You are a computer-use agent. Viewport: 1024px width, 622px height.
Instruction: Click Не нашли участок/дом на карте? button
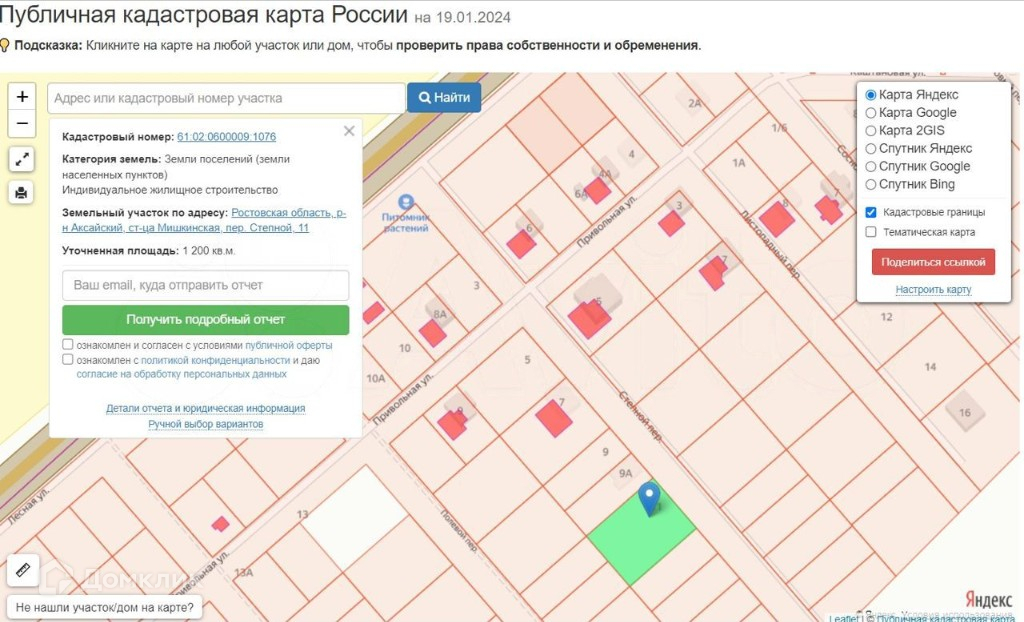104,608
